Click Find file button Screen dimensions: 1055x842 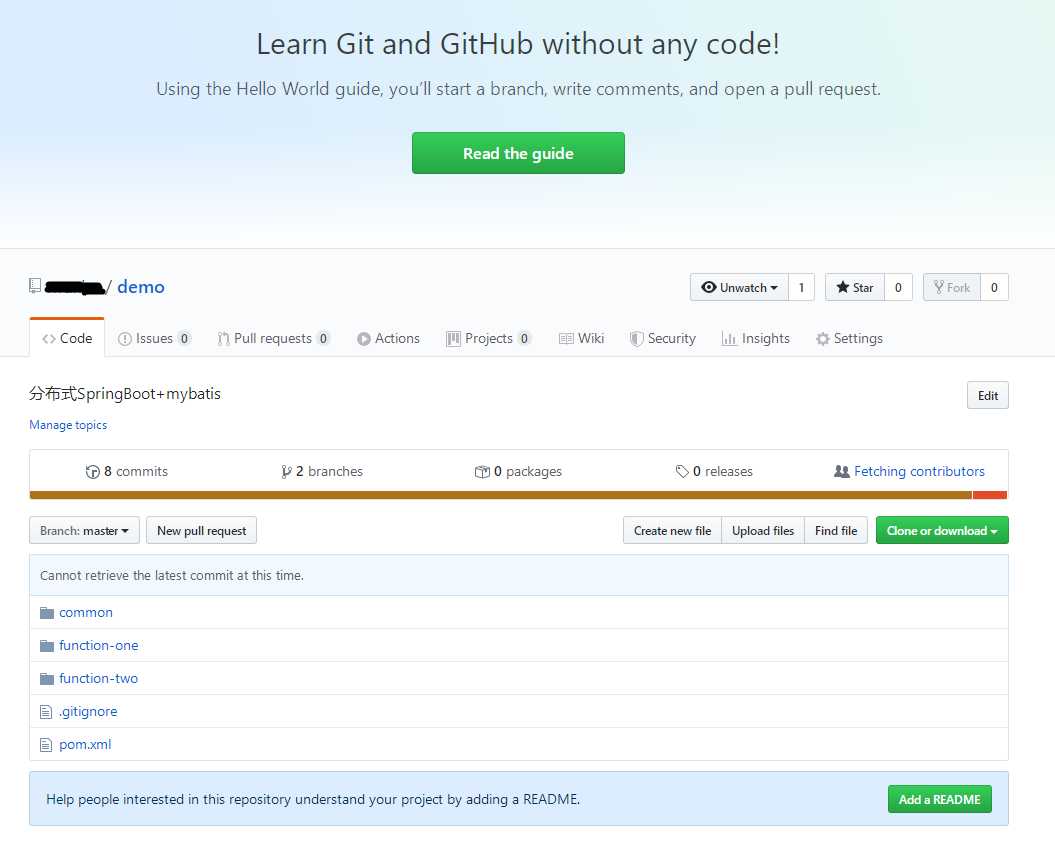coord(836,530)
